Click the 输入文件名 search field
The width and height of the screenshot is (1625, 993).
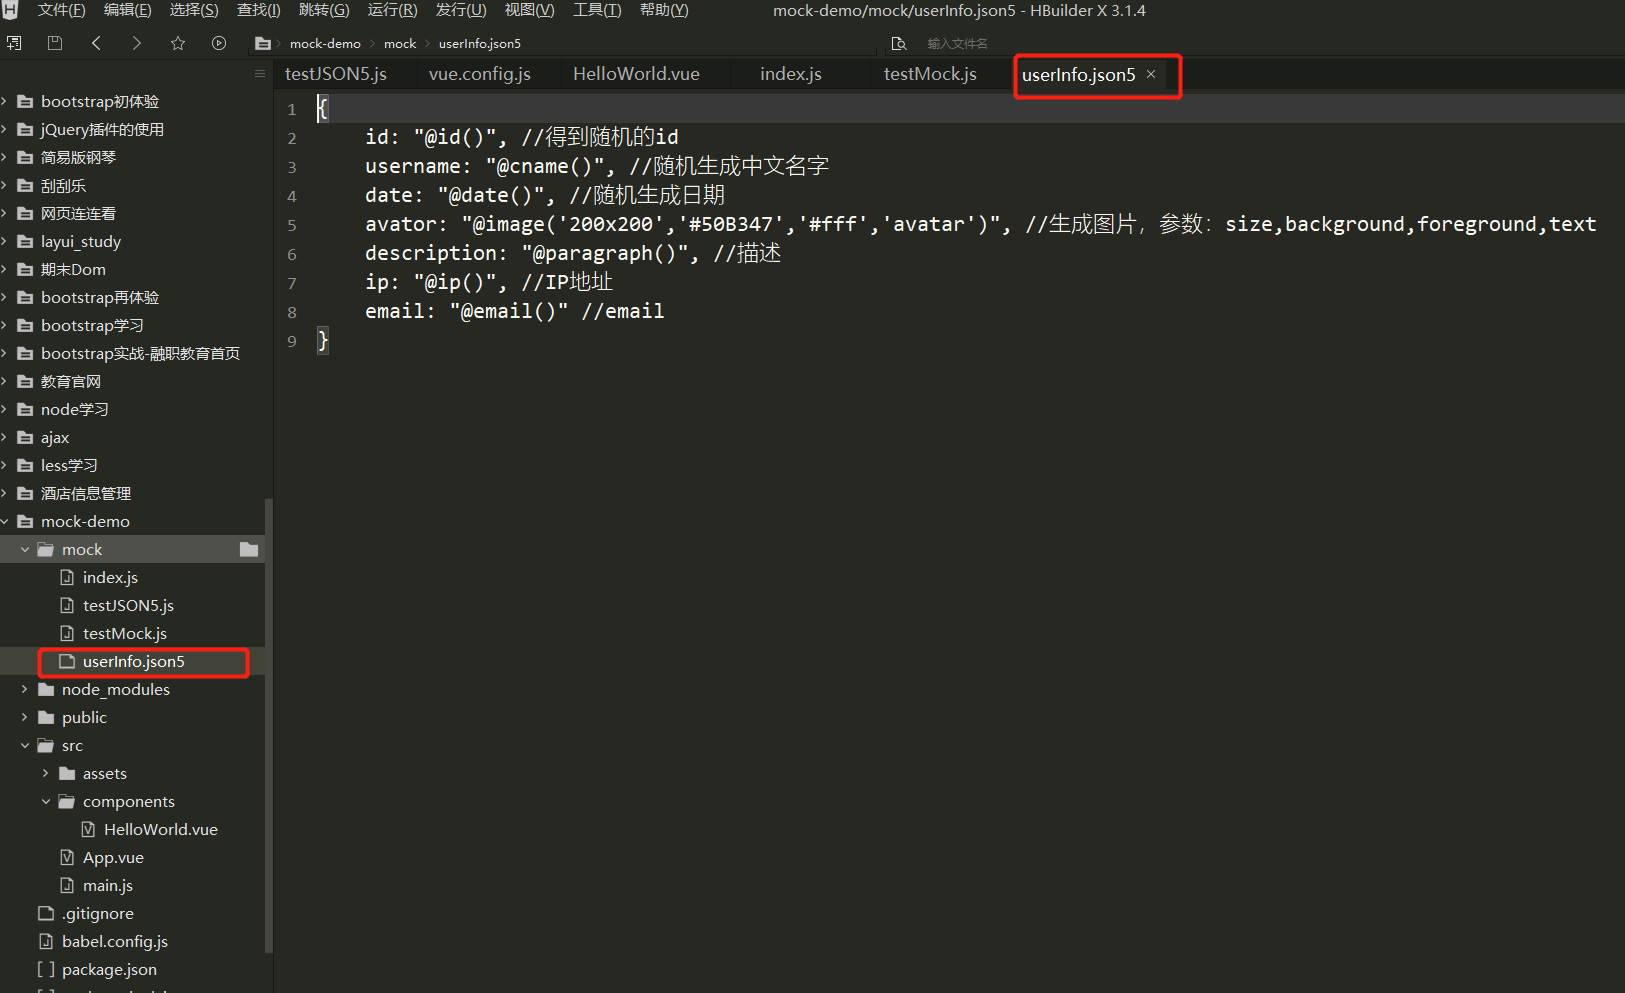click(957, 43)
